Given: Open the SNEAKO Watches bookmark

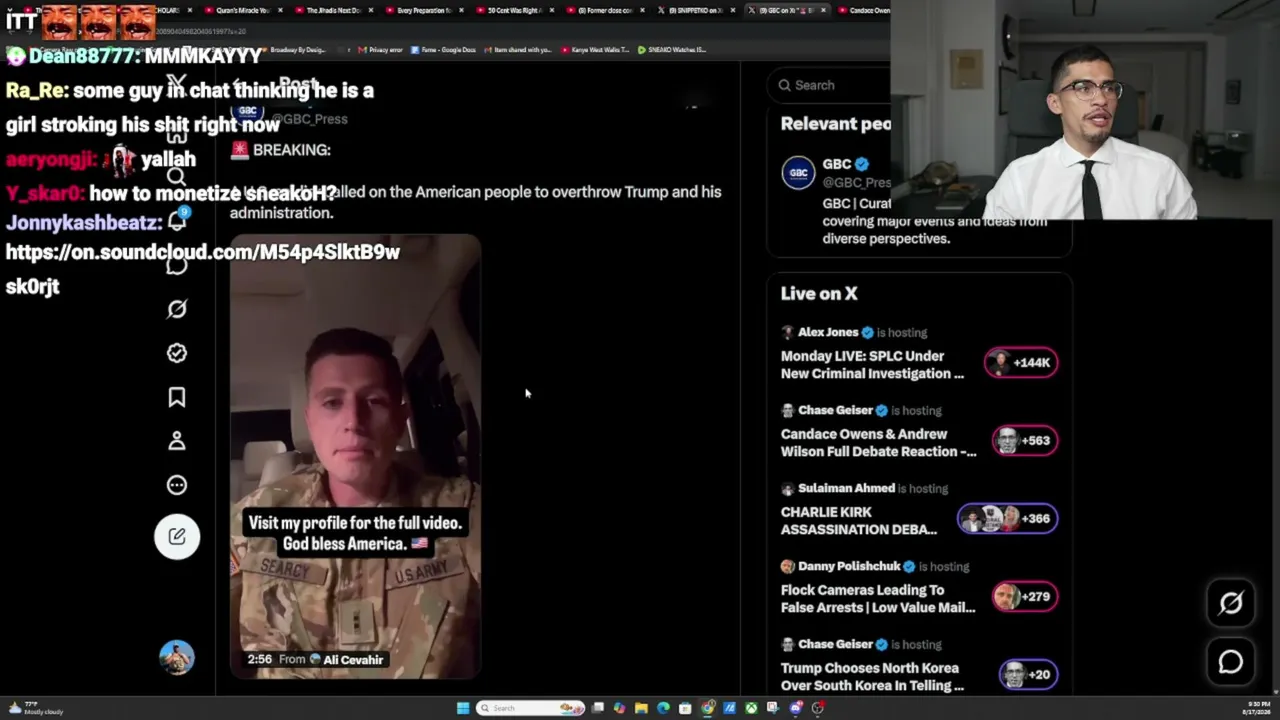Looking at the screenshot, I should coord(673,49).
